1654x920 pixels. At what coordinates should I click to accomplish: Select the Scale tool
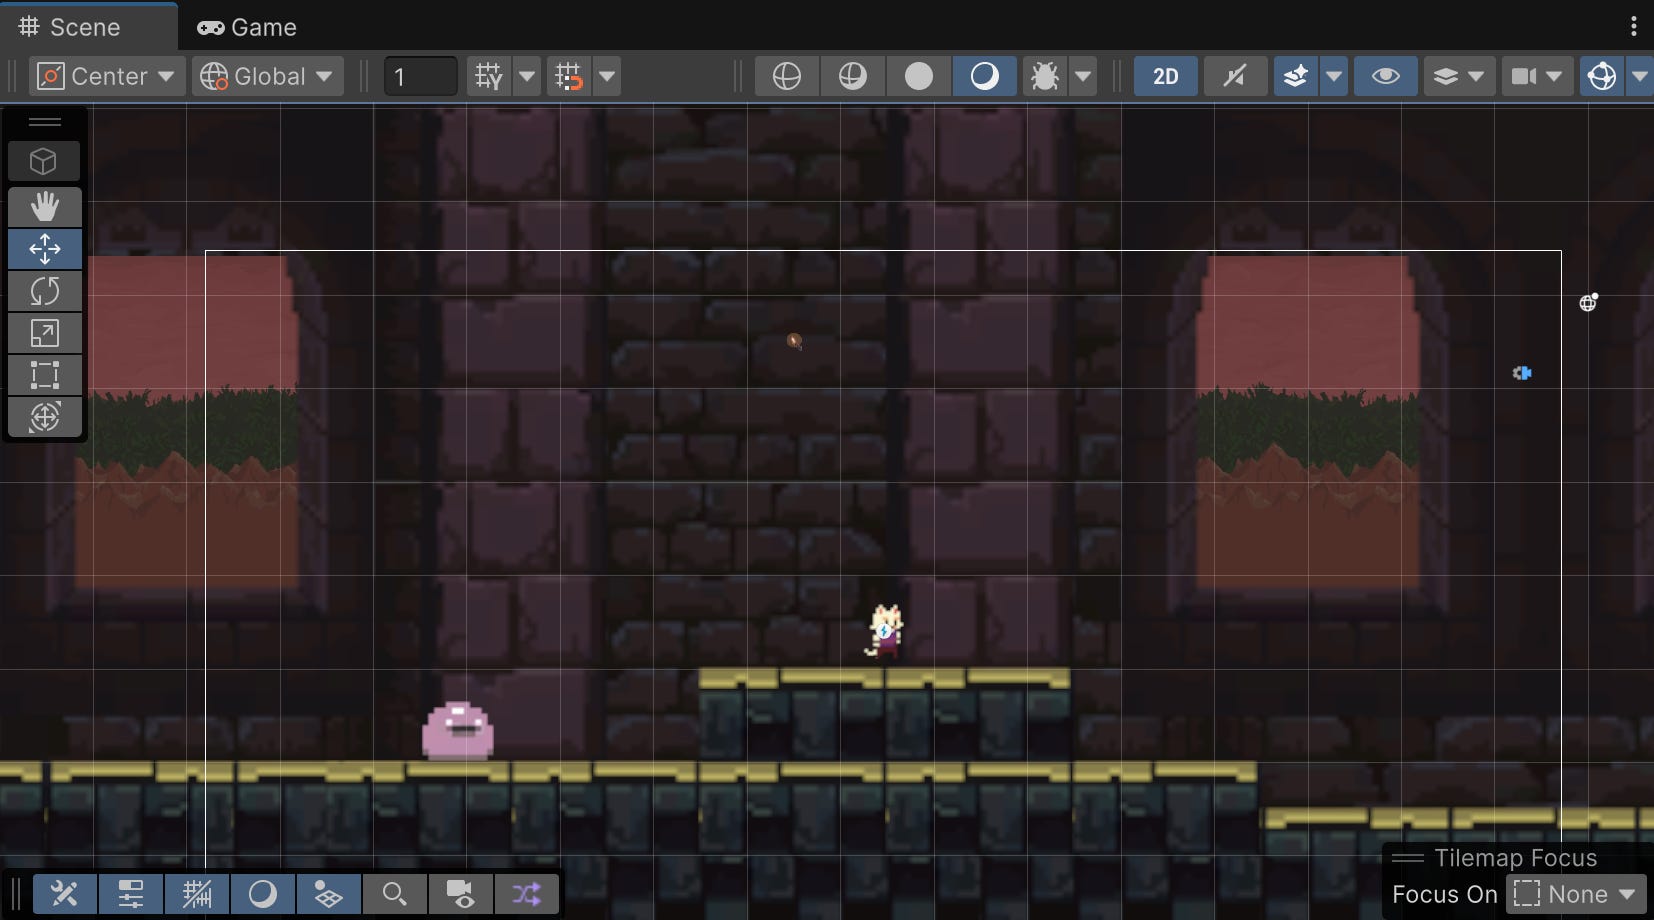[x=45, y=333]
